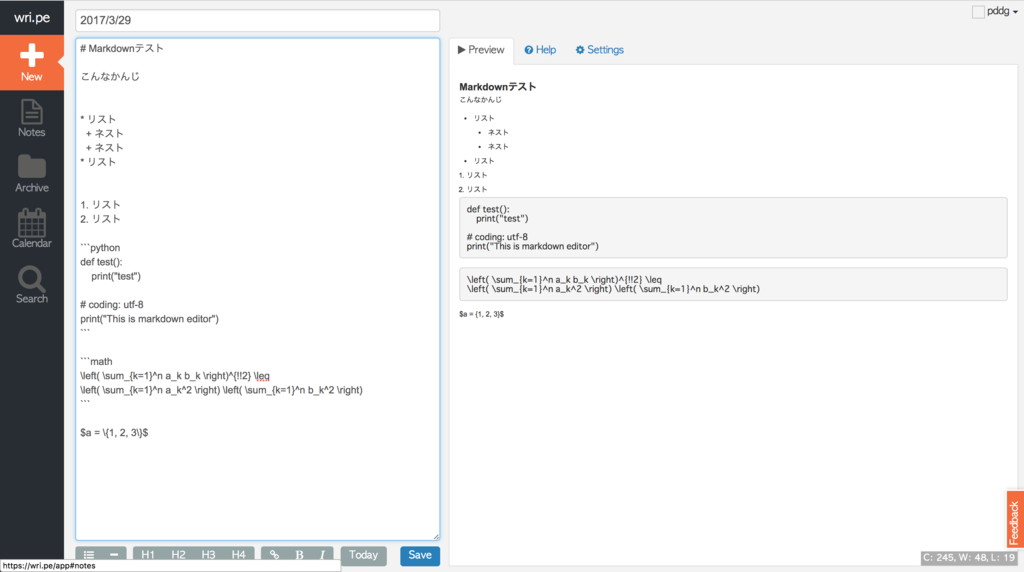Open the pddg user dropdown menu
The height and width of the screenshot is (572, 1024).
1002,11
